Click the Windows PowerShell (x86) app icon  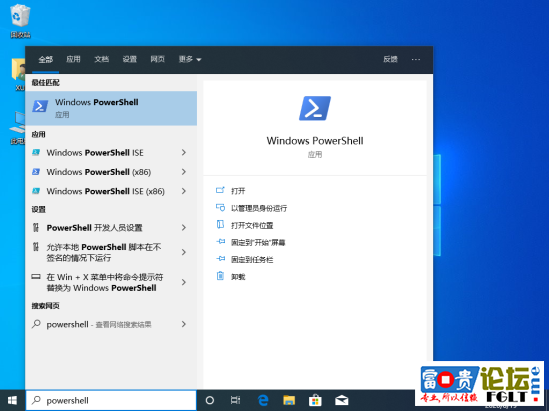[x=36, y=172]
